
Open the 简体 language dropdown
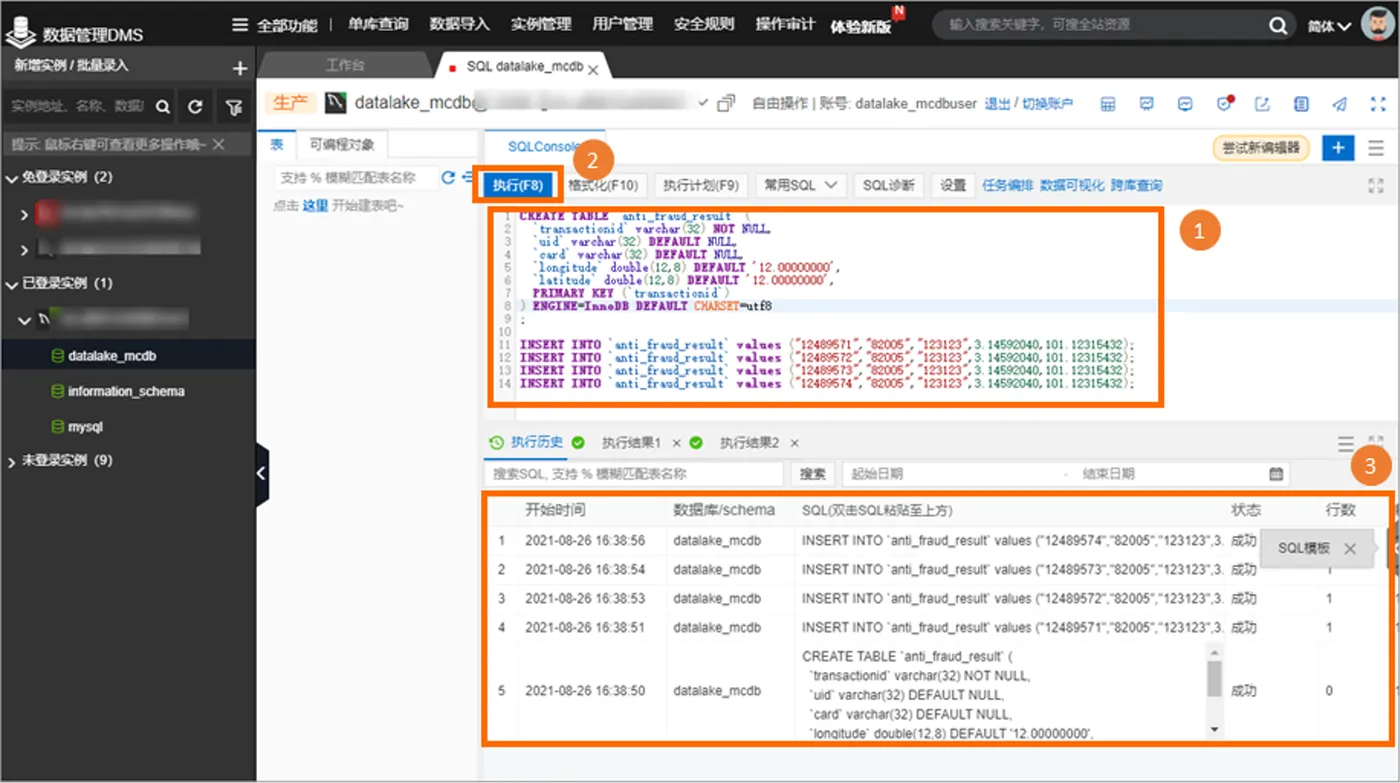click(x=1329, y=27)
